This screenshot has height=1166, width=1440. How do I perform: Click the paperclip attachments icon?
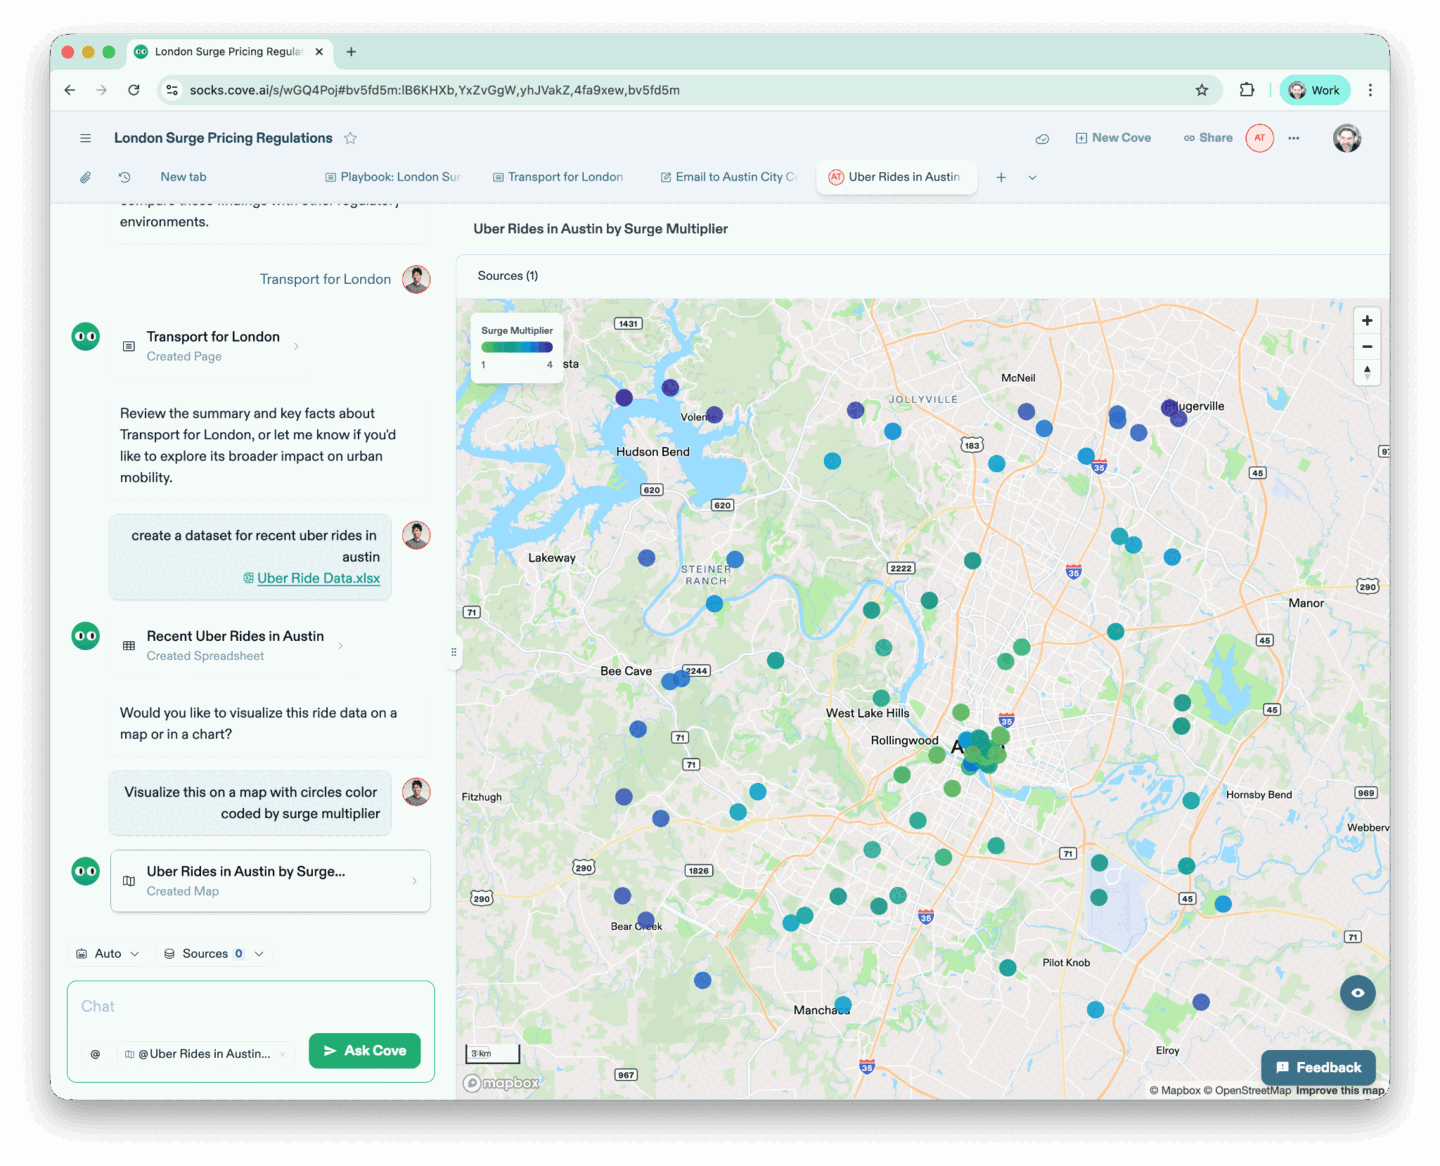(86, 177)
